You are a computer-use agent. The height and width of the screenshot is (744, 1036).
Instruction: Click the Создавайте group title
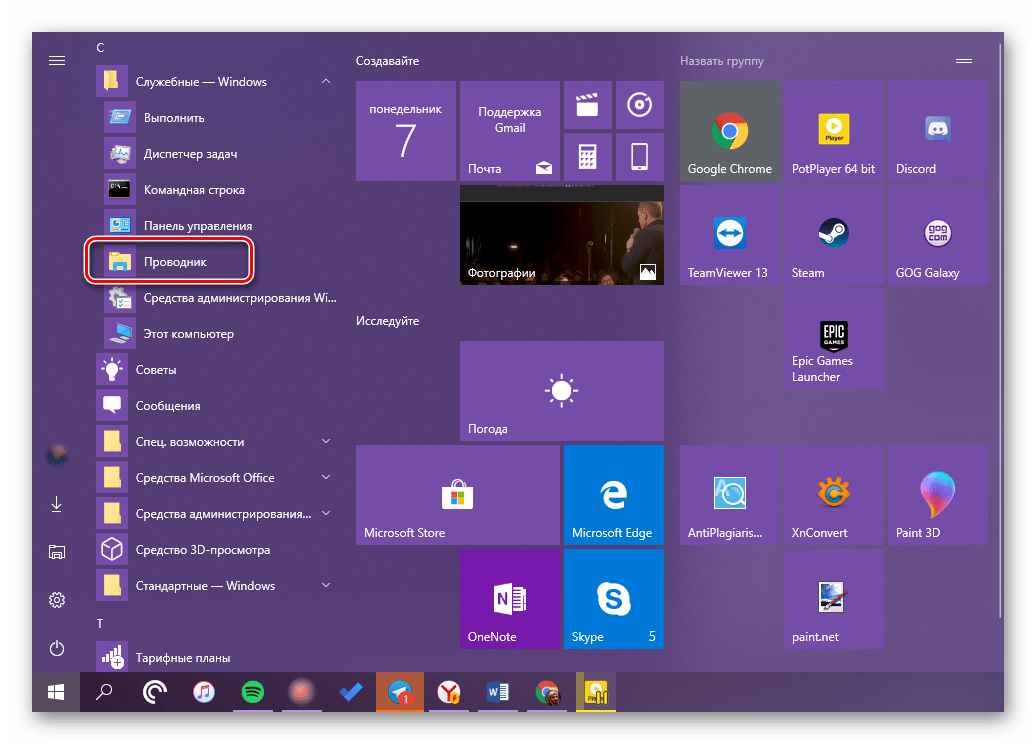(x=387, y=61)
